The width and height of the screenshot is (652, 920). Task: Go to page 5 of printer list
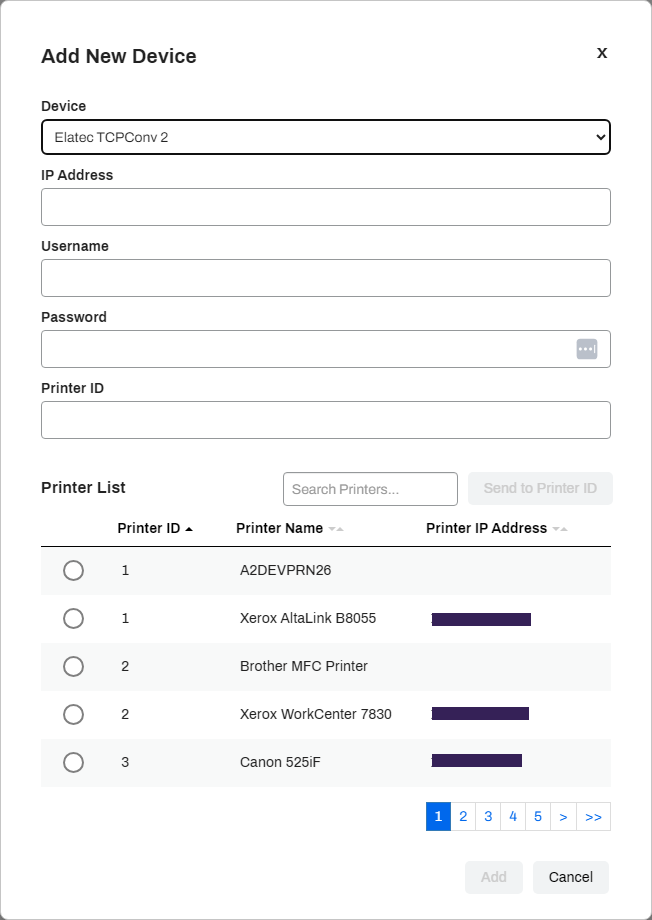[538, 817]
